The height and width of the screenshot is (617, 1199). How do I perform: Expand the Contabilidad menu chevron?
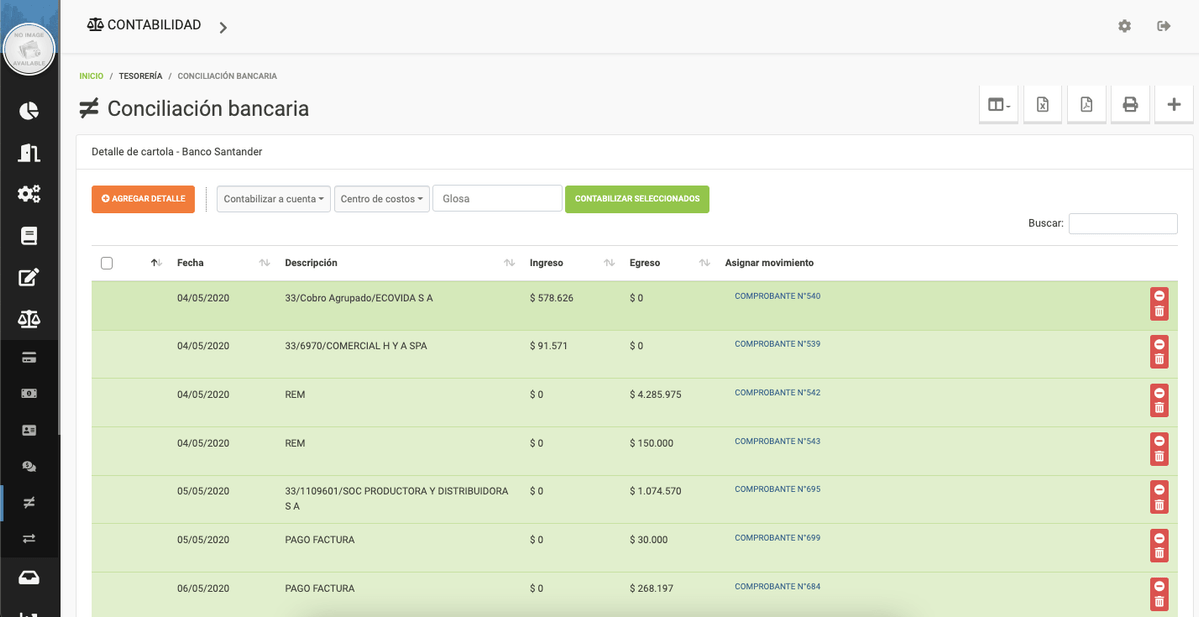pos(223,27)
